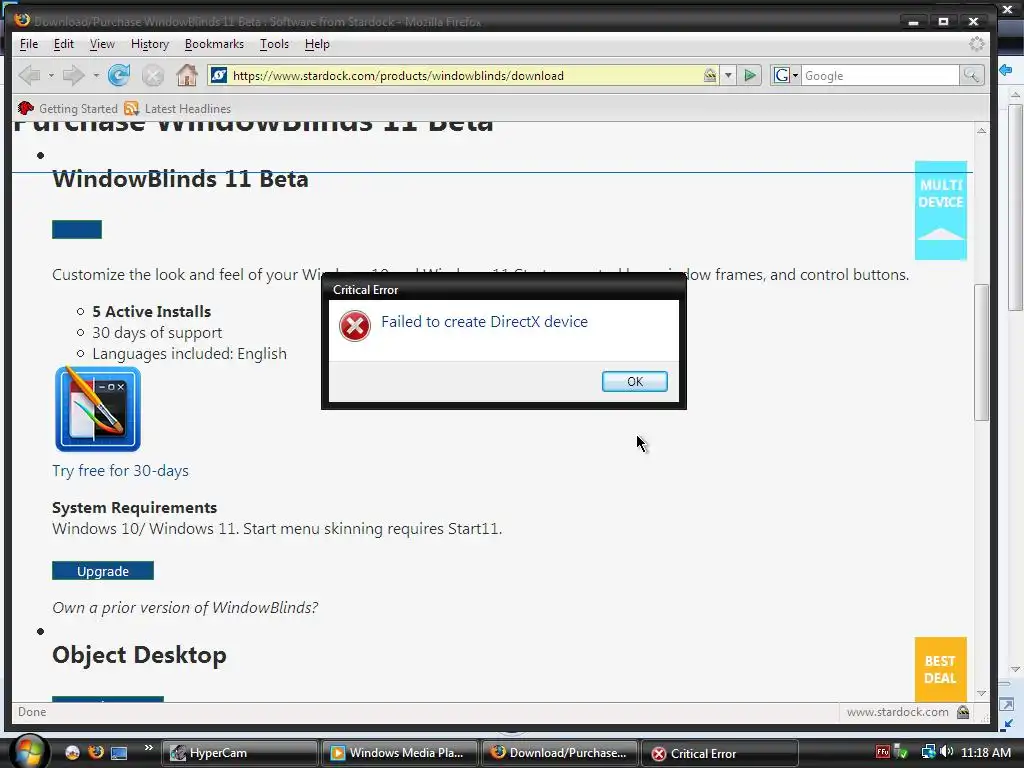
Task: Open the volume speaker tray icon
Action: (x=946, y=752)
